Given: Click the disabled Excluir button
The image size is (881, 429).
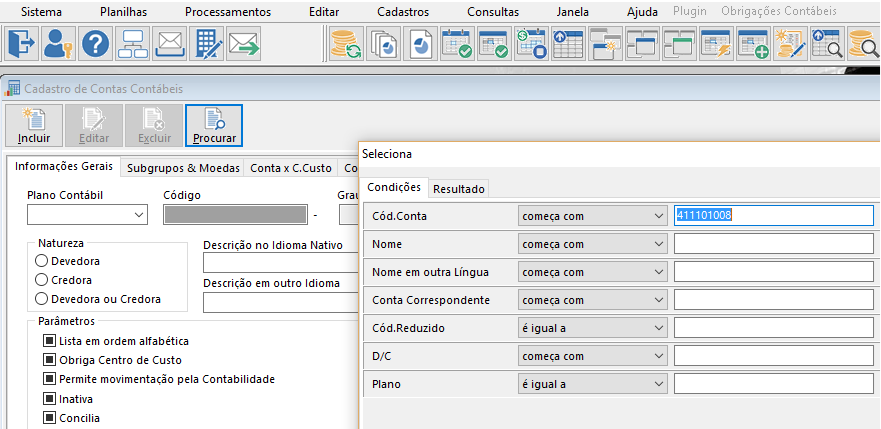Looking at the screenshot, I should [154, 125].
